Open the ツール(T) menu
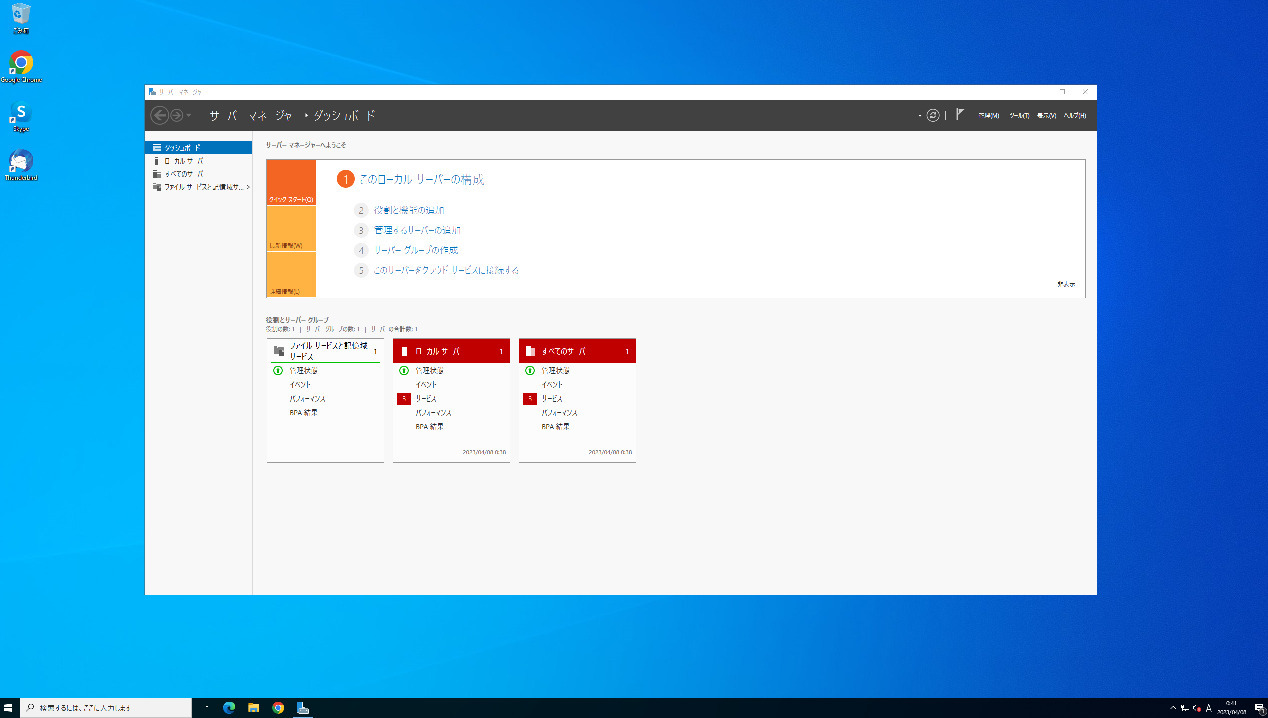Screen dimensions: 1268x718 (x=1019, y=116)
